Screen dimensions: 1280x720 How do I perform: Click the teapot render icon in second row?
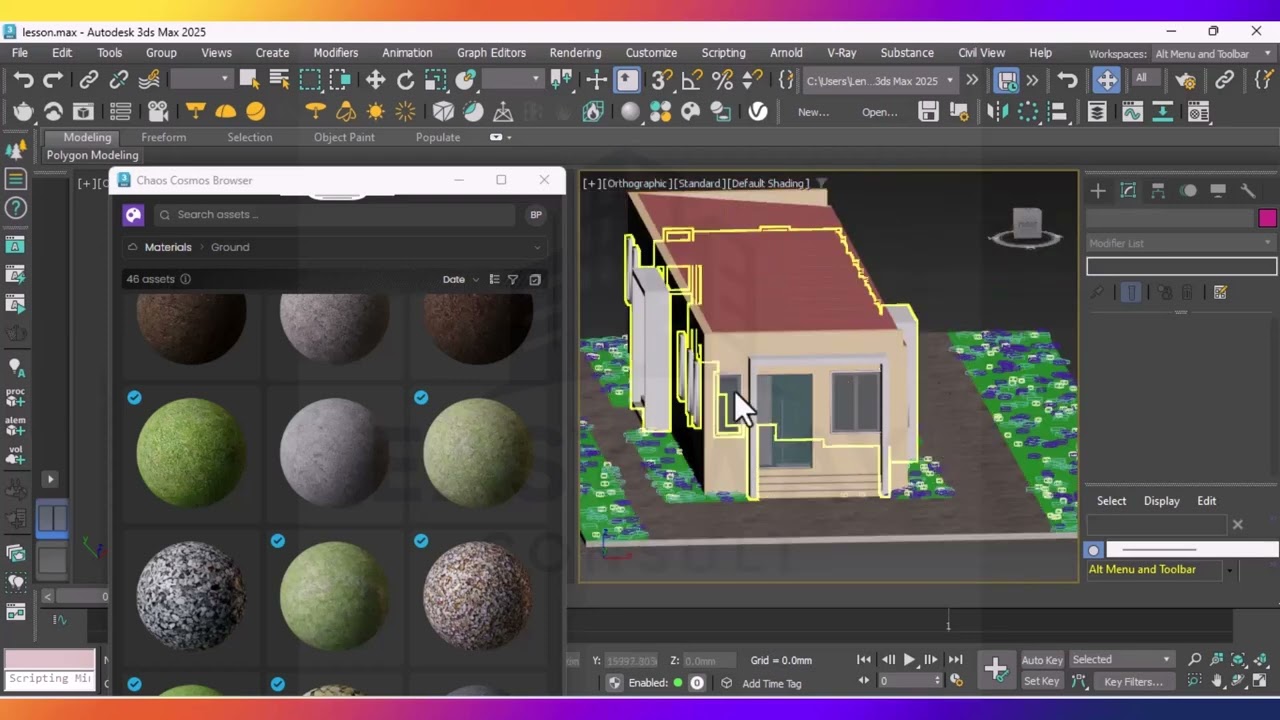tap(23, 112)
